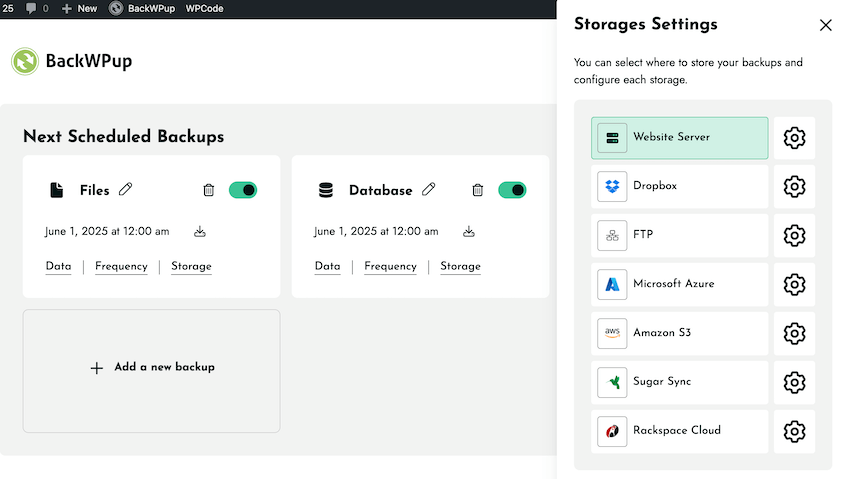Open Storage link in Database card
Screen dimensions: 845x479
[460, 266]
